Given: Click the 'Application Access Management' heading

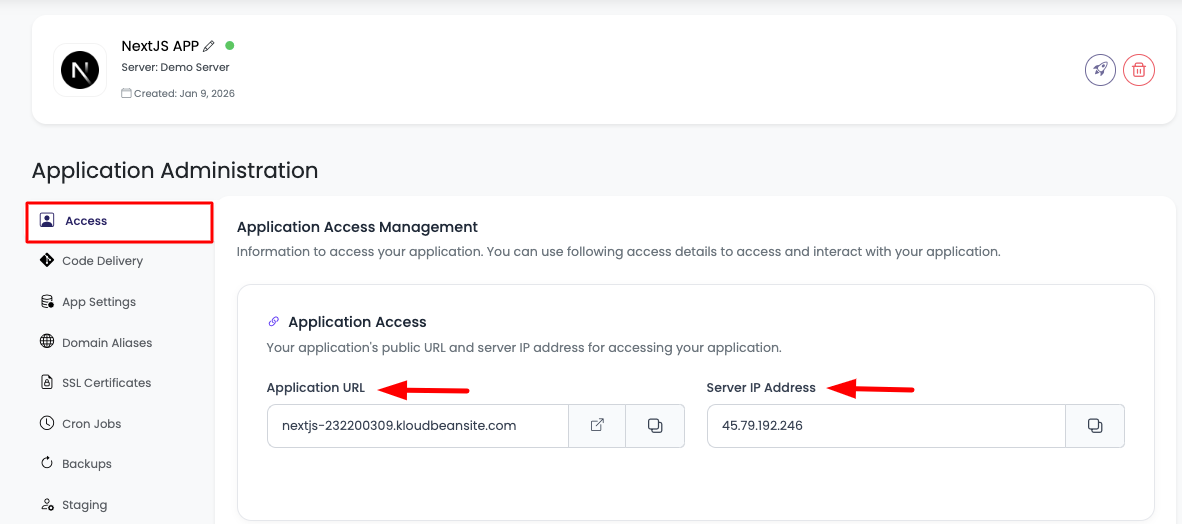Looking at the screenshot, I should [357, 226].
